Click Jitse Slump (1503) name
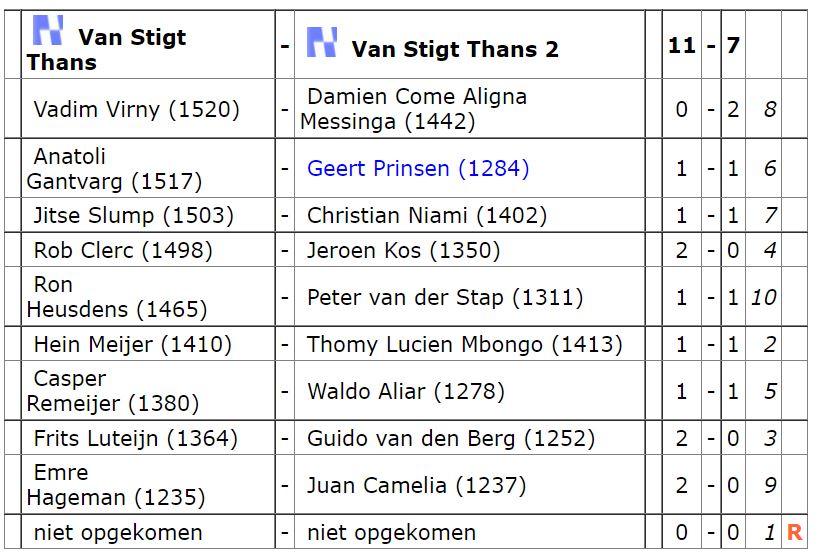830x555 pixels. pos(133,216)
